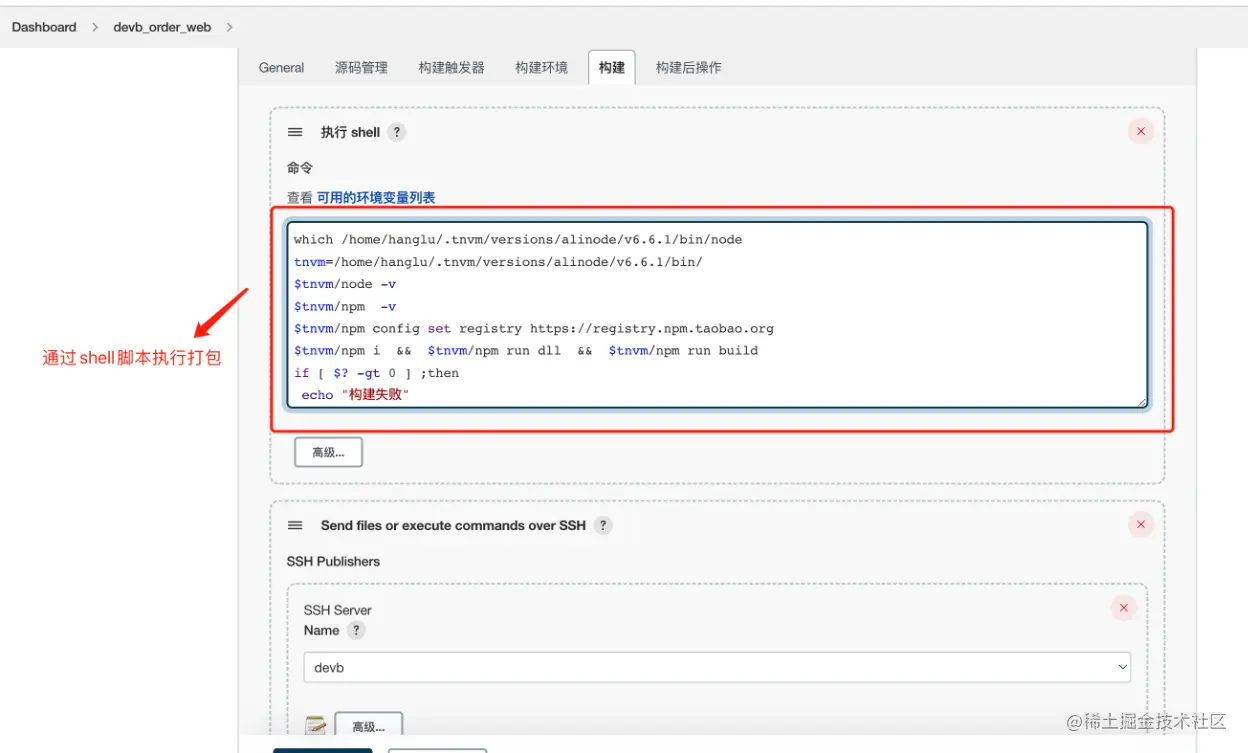Open the devb SSH server dropdown
Viewport: 1248px width, 753px height.
[717, 667]
